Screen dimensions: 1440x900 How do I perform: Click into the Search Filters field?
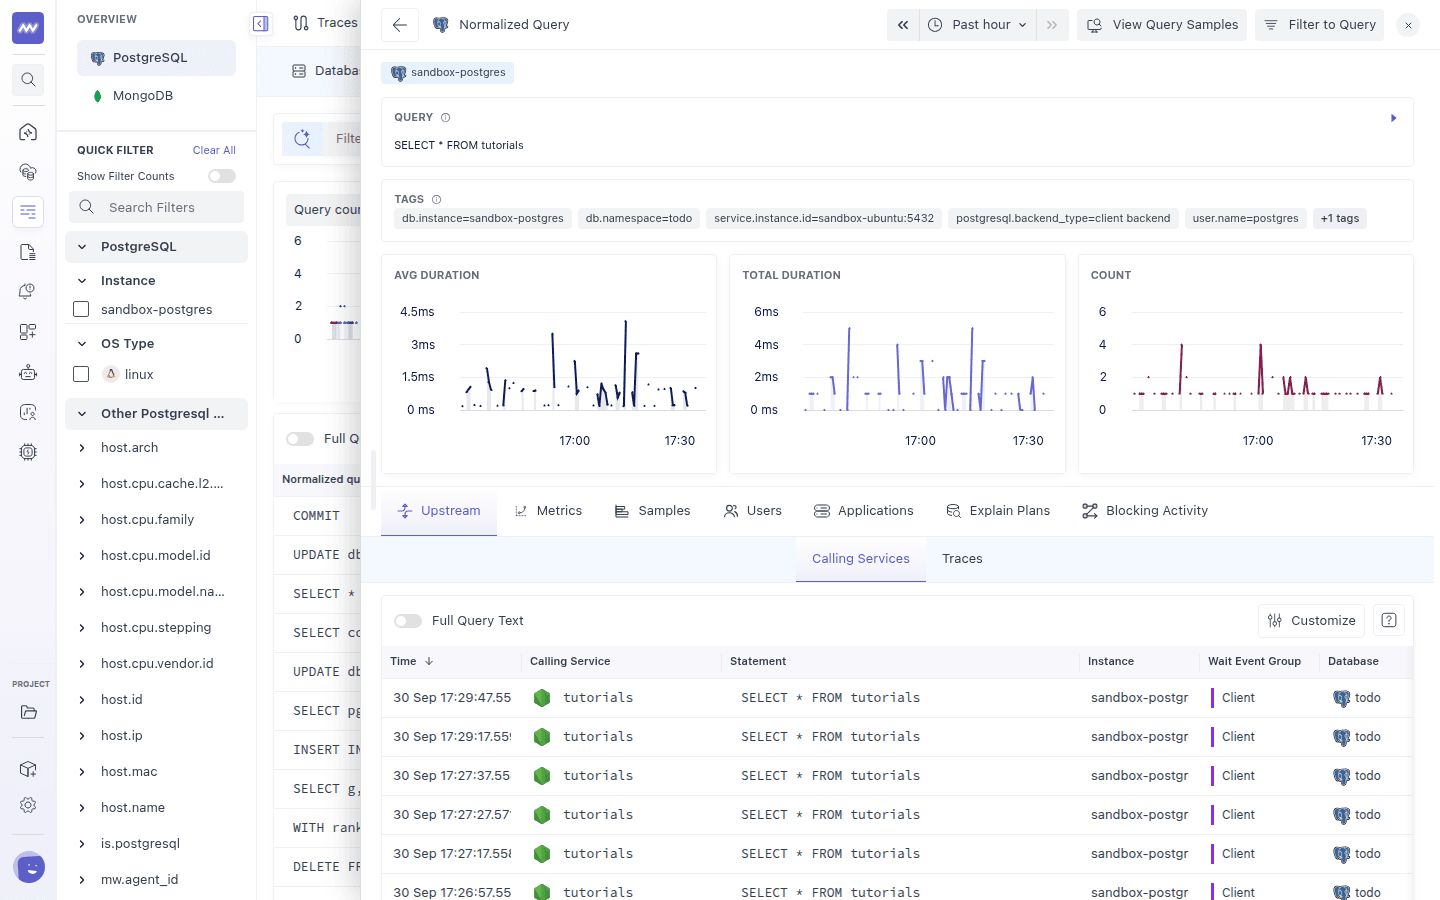[x=156, y=207]
